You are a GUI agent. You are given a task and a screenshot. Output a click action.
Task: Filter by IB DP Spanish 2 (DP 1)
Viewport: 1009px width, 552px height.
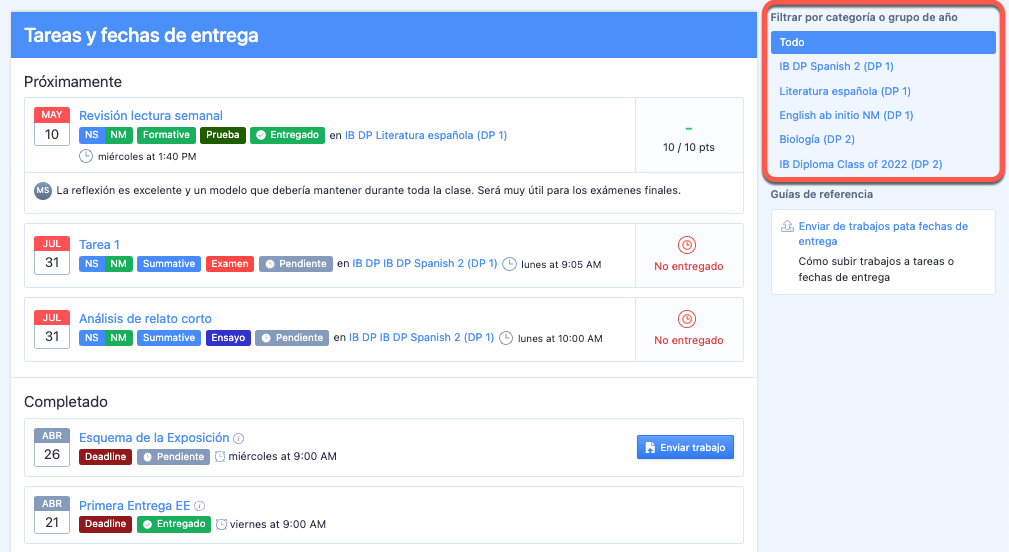click(x=836, y=67)
